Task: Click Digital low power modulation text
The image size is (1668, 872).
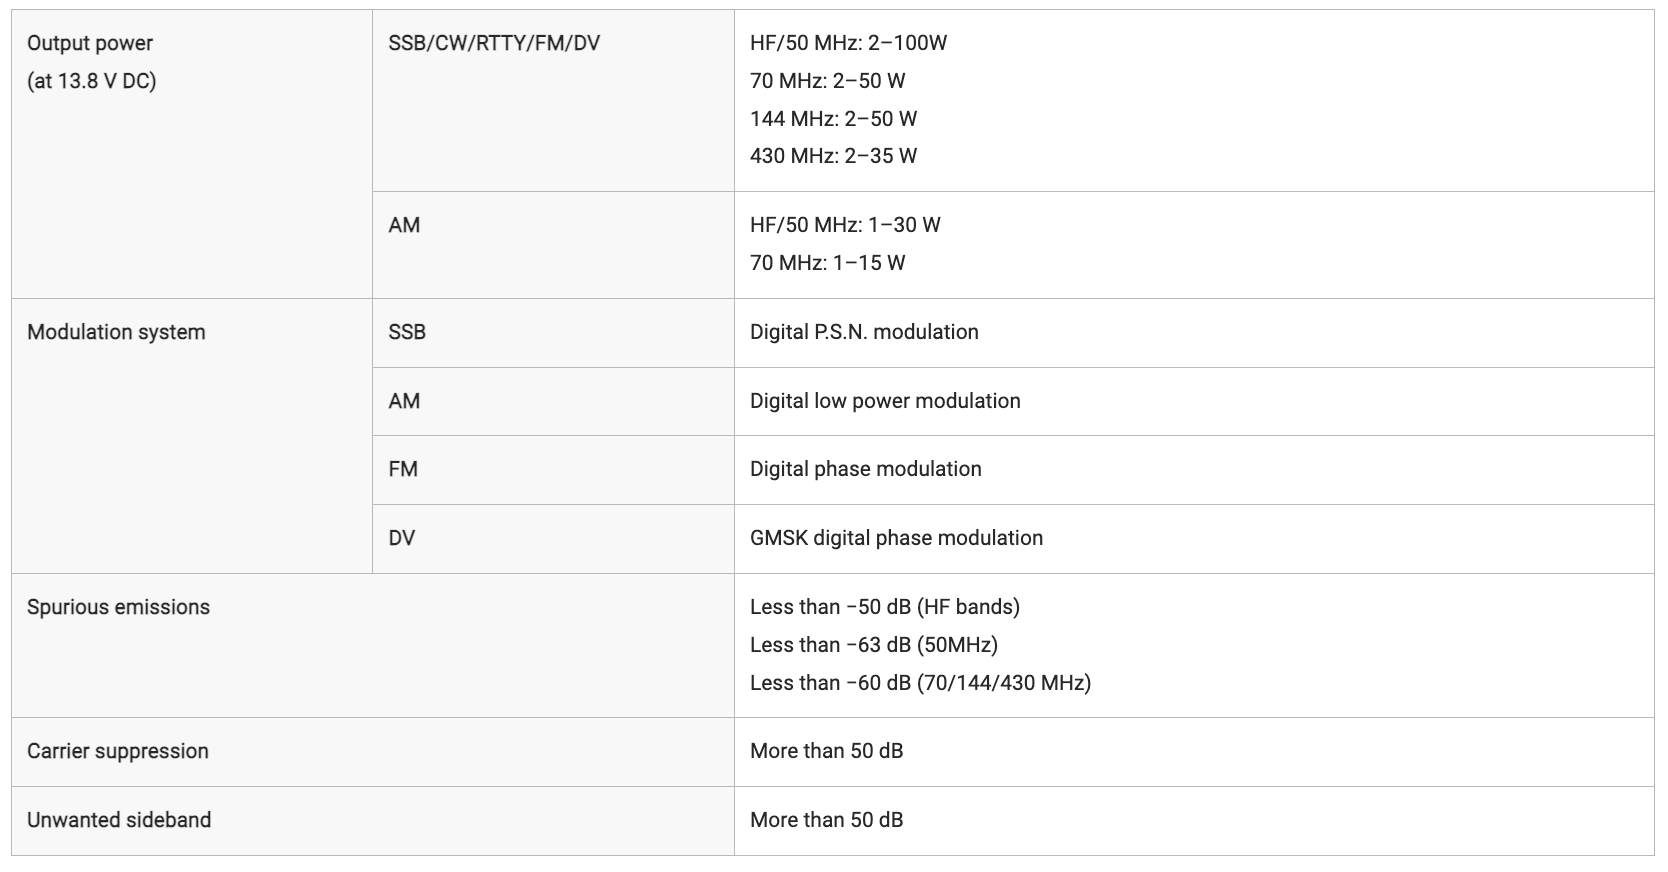Action: tap(885, 401)
